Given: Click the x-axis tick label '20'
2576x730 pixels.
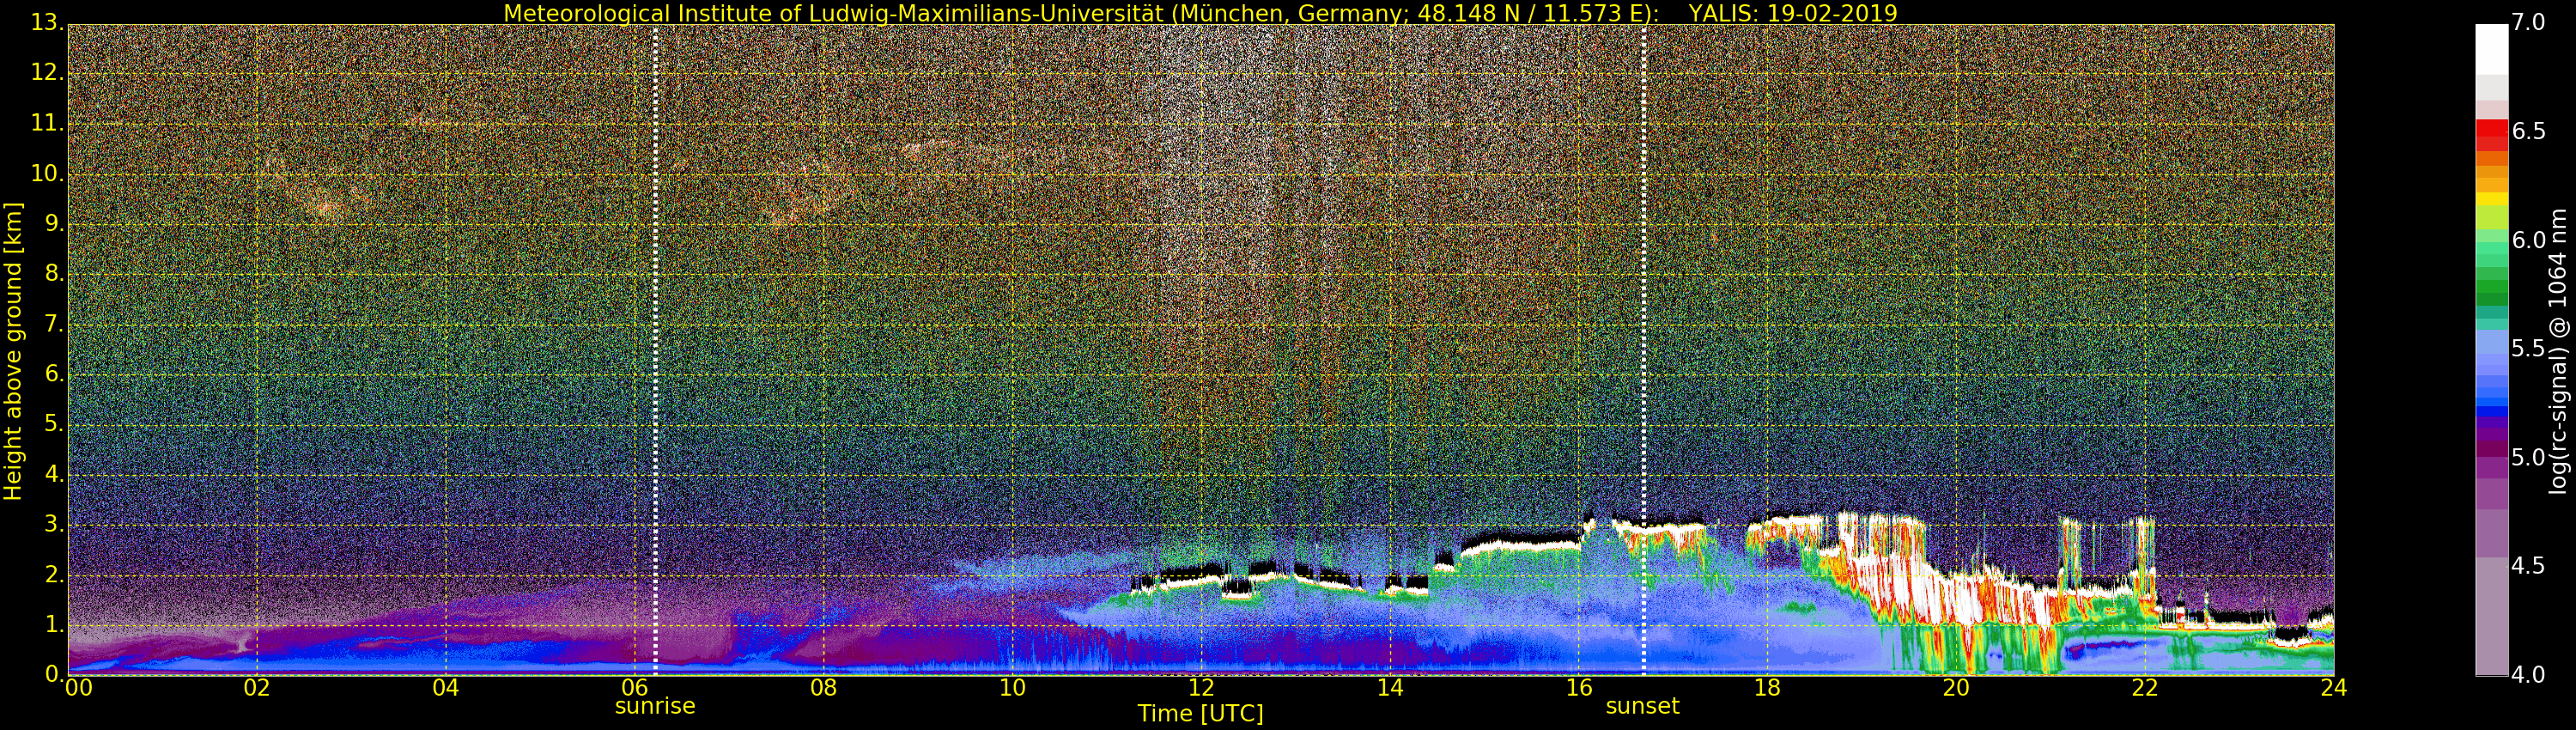Looking at the screenshot, I should pos(1956,687).
